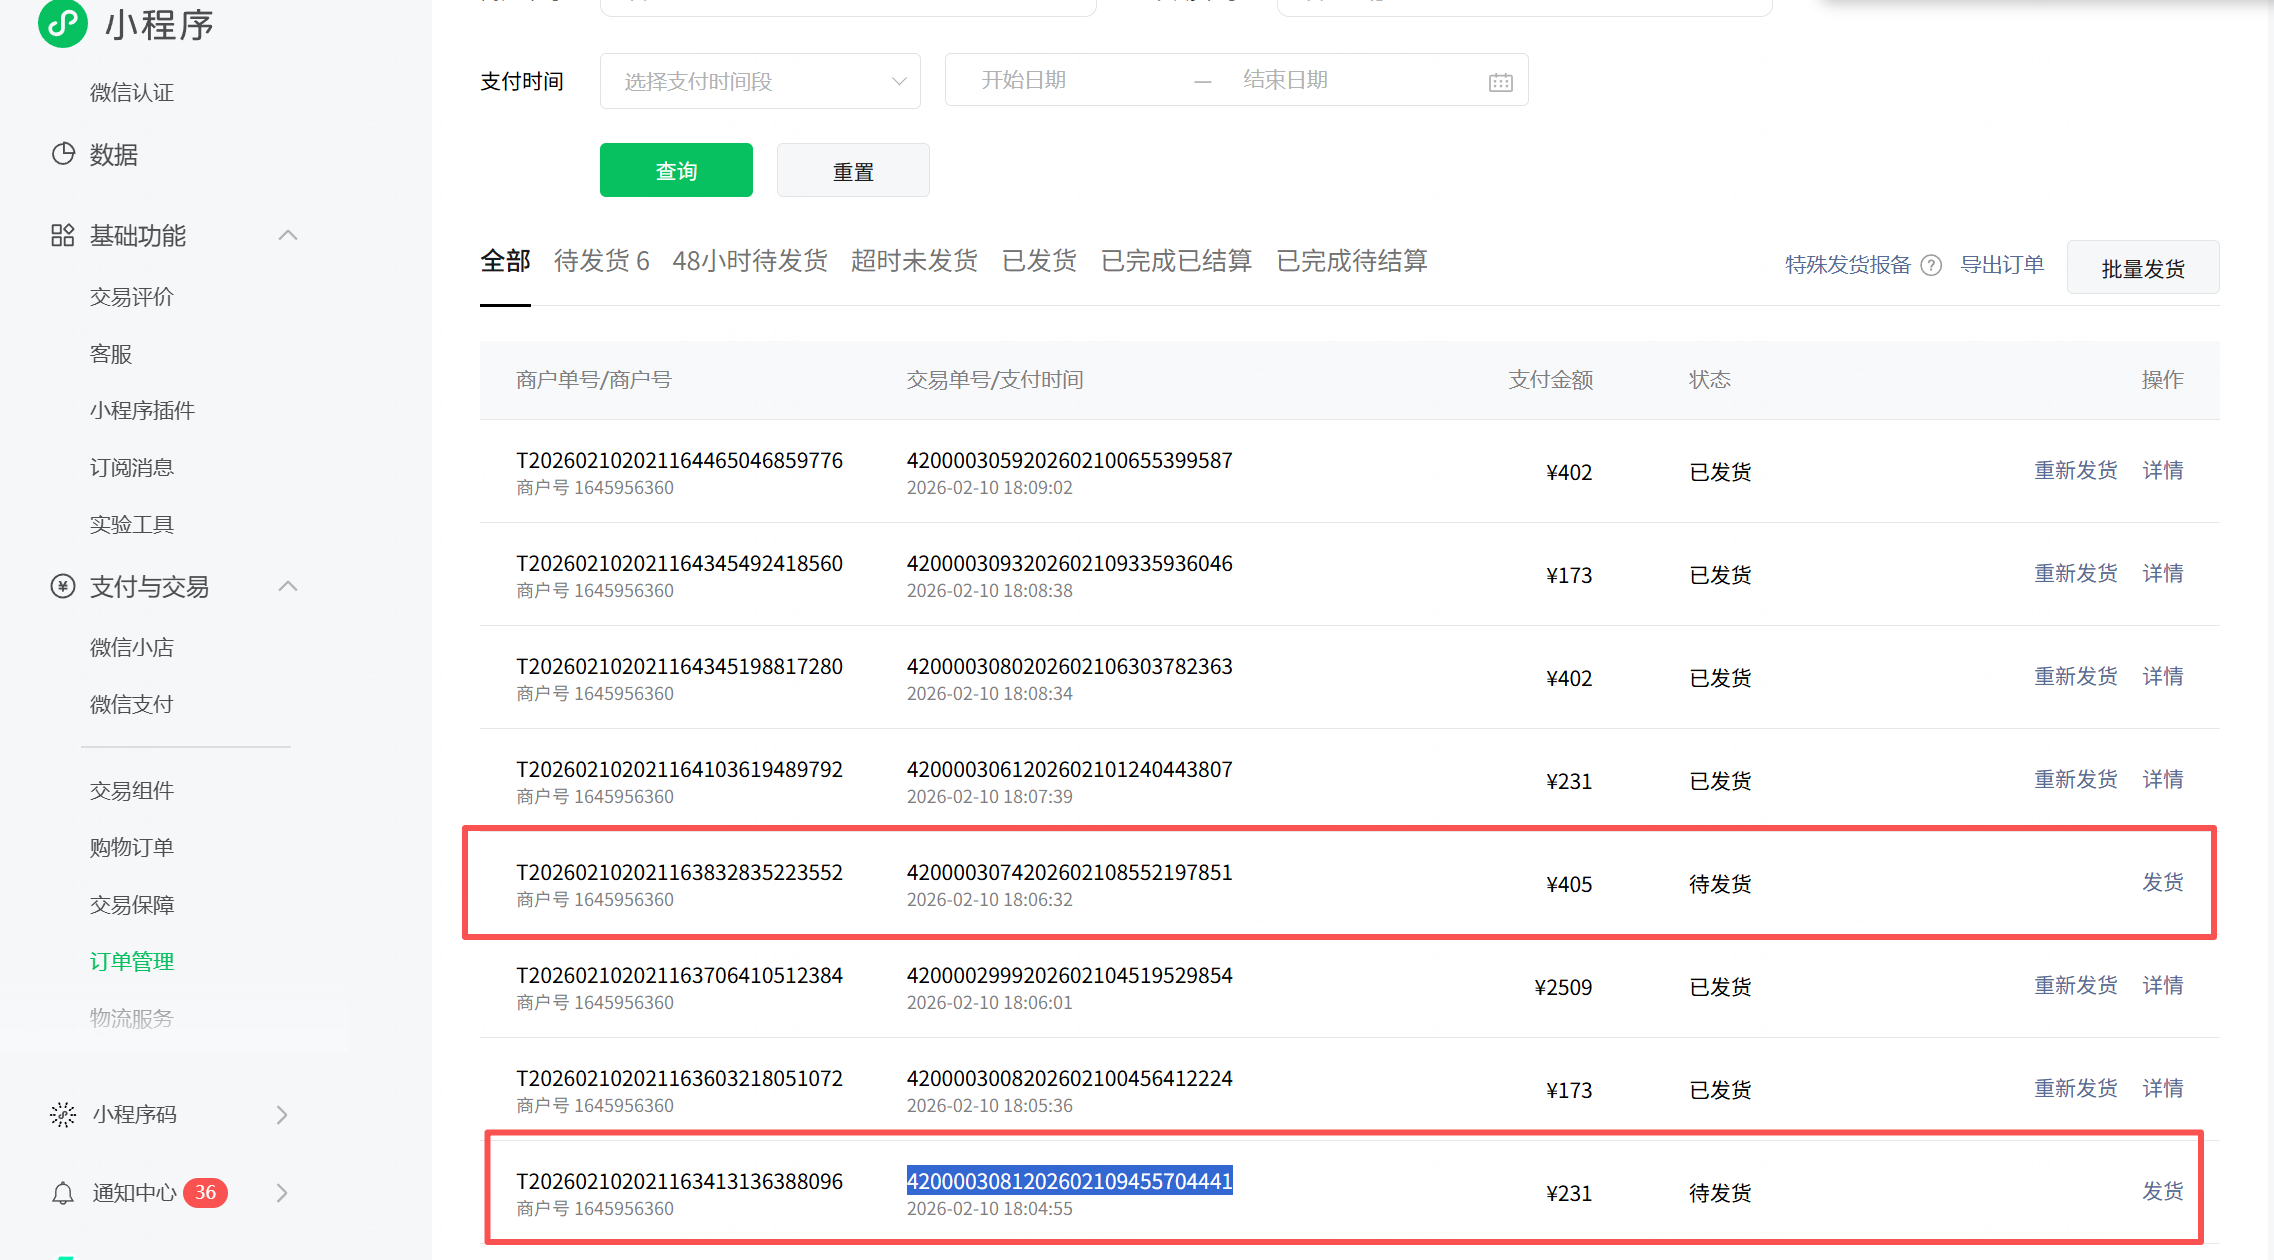Image resolution: width=2274 pixels, height=1260 pixels.
Task: Collapse the 基础功能 section chevron
Action: click(x=288, y=235)
